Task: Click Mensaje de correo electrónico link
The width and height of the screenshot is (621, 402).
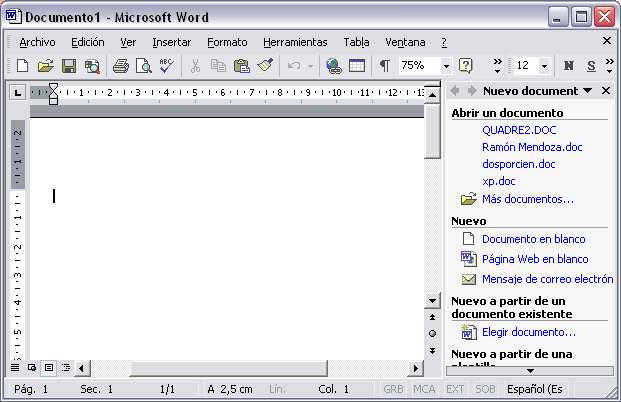Action: point(547,279)
